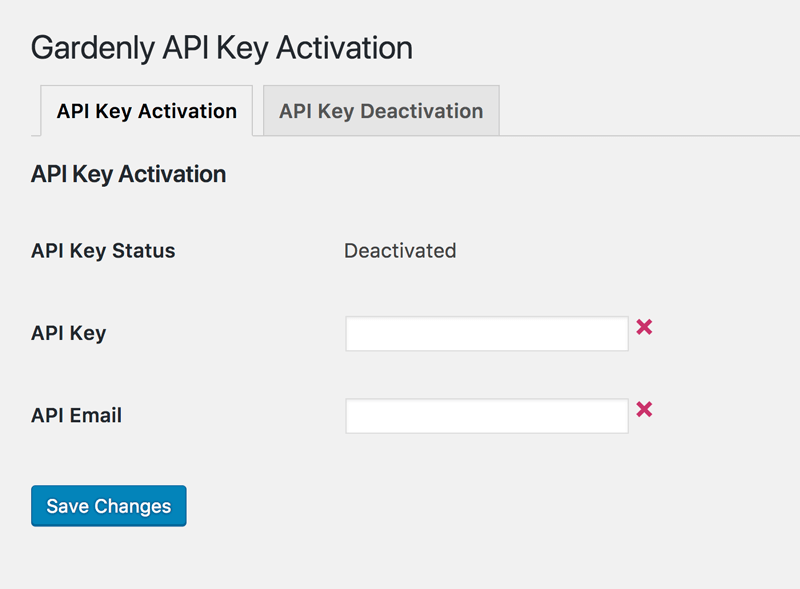Screen dimensions: 800x589
Task: Click the Gardenly API Key Activation page title
Action: tap(222, 48)
